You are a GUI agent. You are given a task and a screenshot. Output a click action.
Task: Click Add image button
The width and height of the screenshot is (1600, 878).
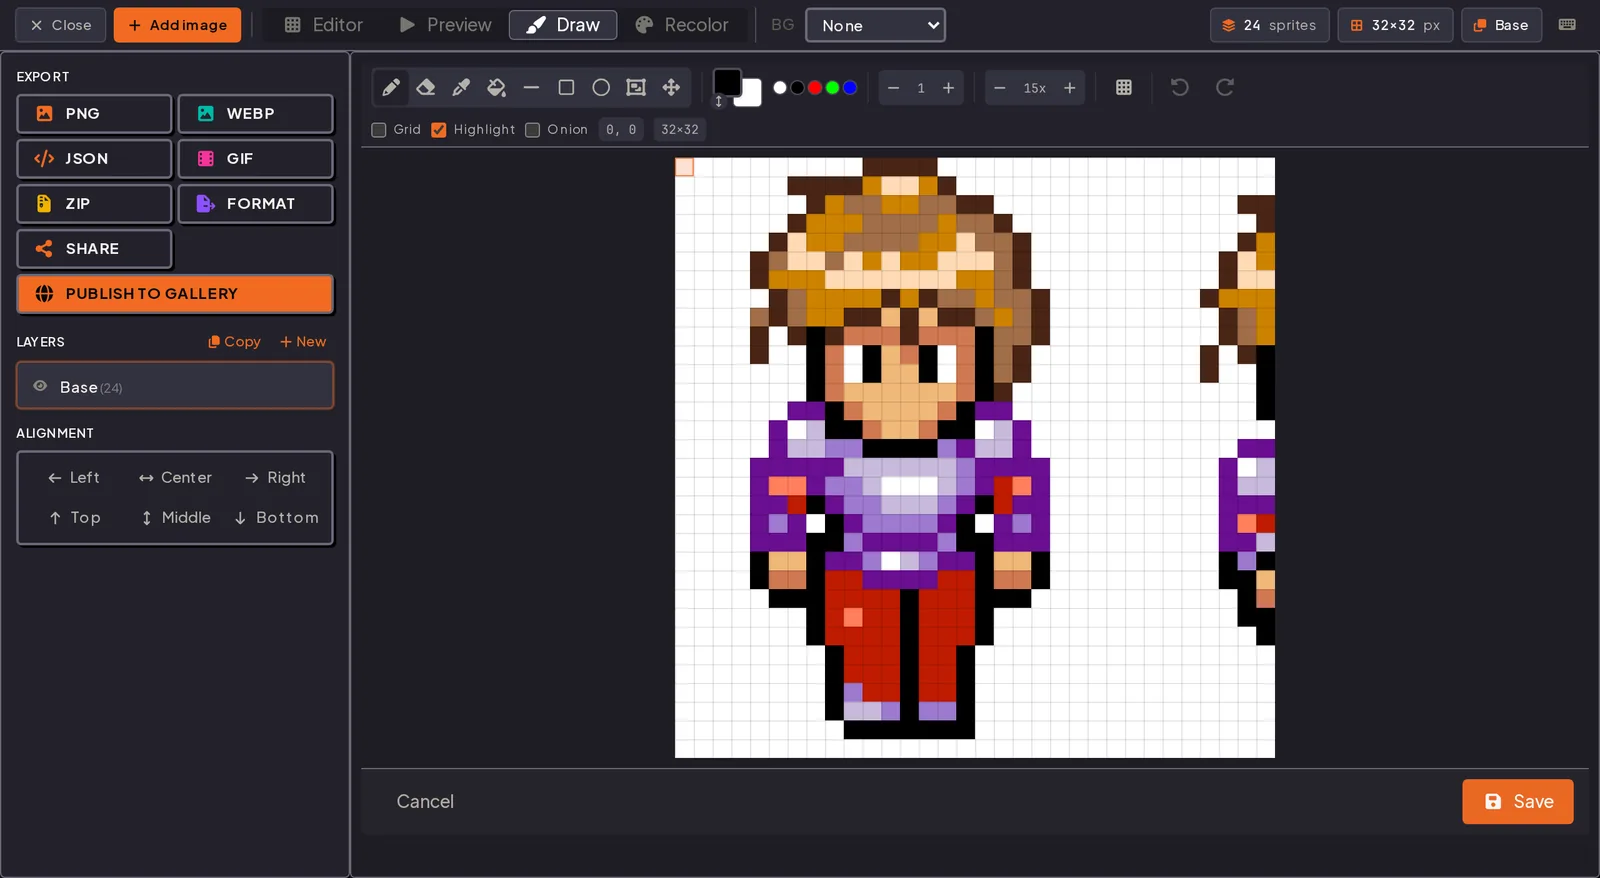click(177, 25)
